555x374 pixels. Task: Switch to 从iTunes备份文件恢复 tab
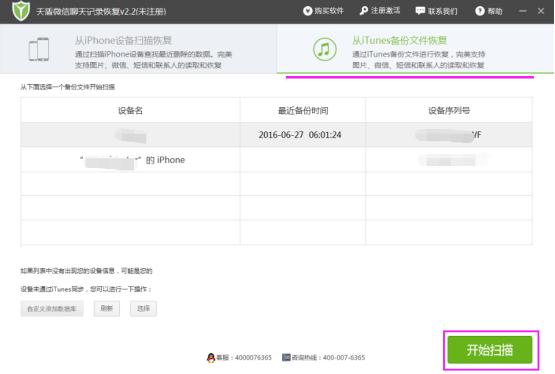click(416, 49)
